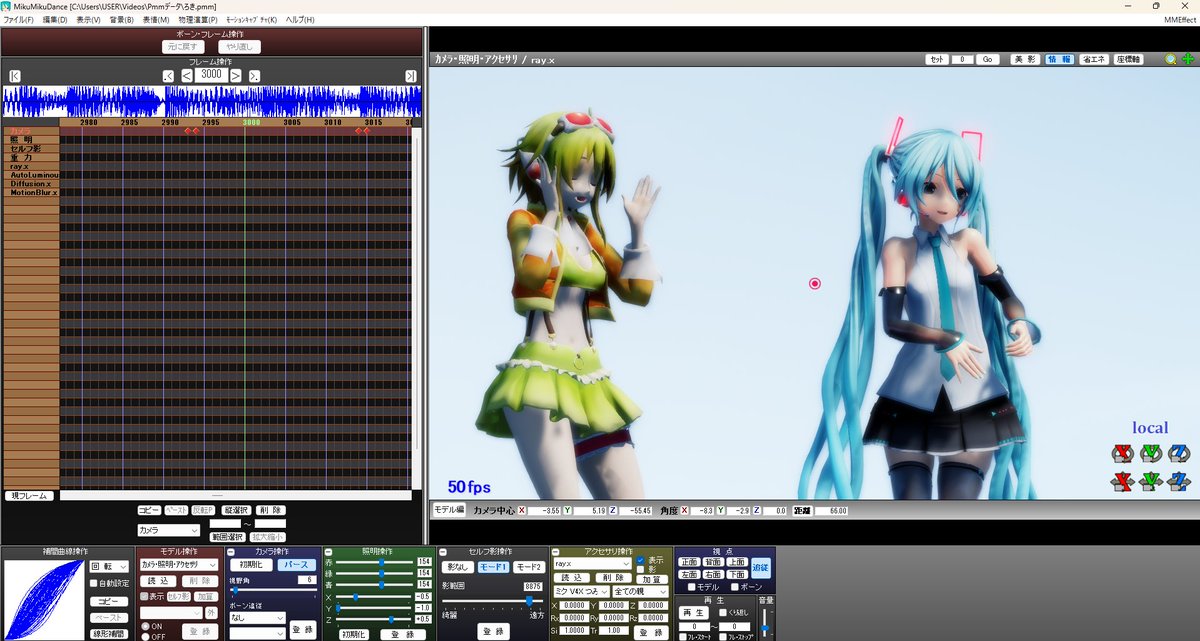Screen dimensions: 1200x641
Task: Click the 元に戻す undo button
Action: 182,46
